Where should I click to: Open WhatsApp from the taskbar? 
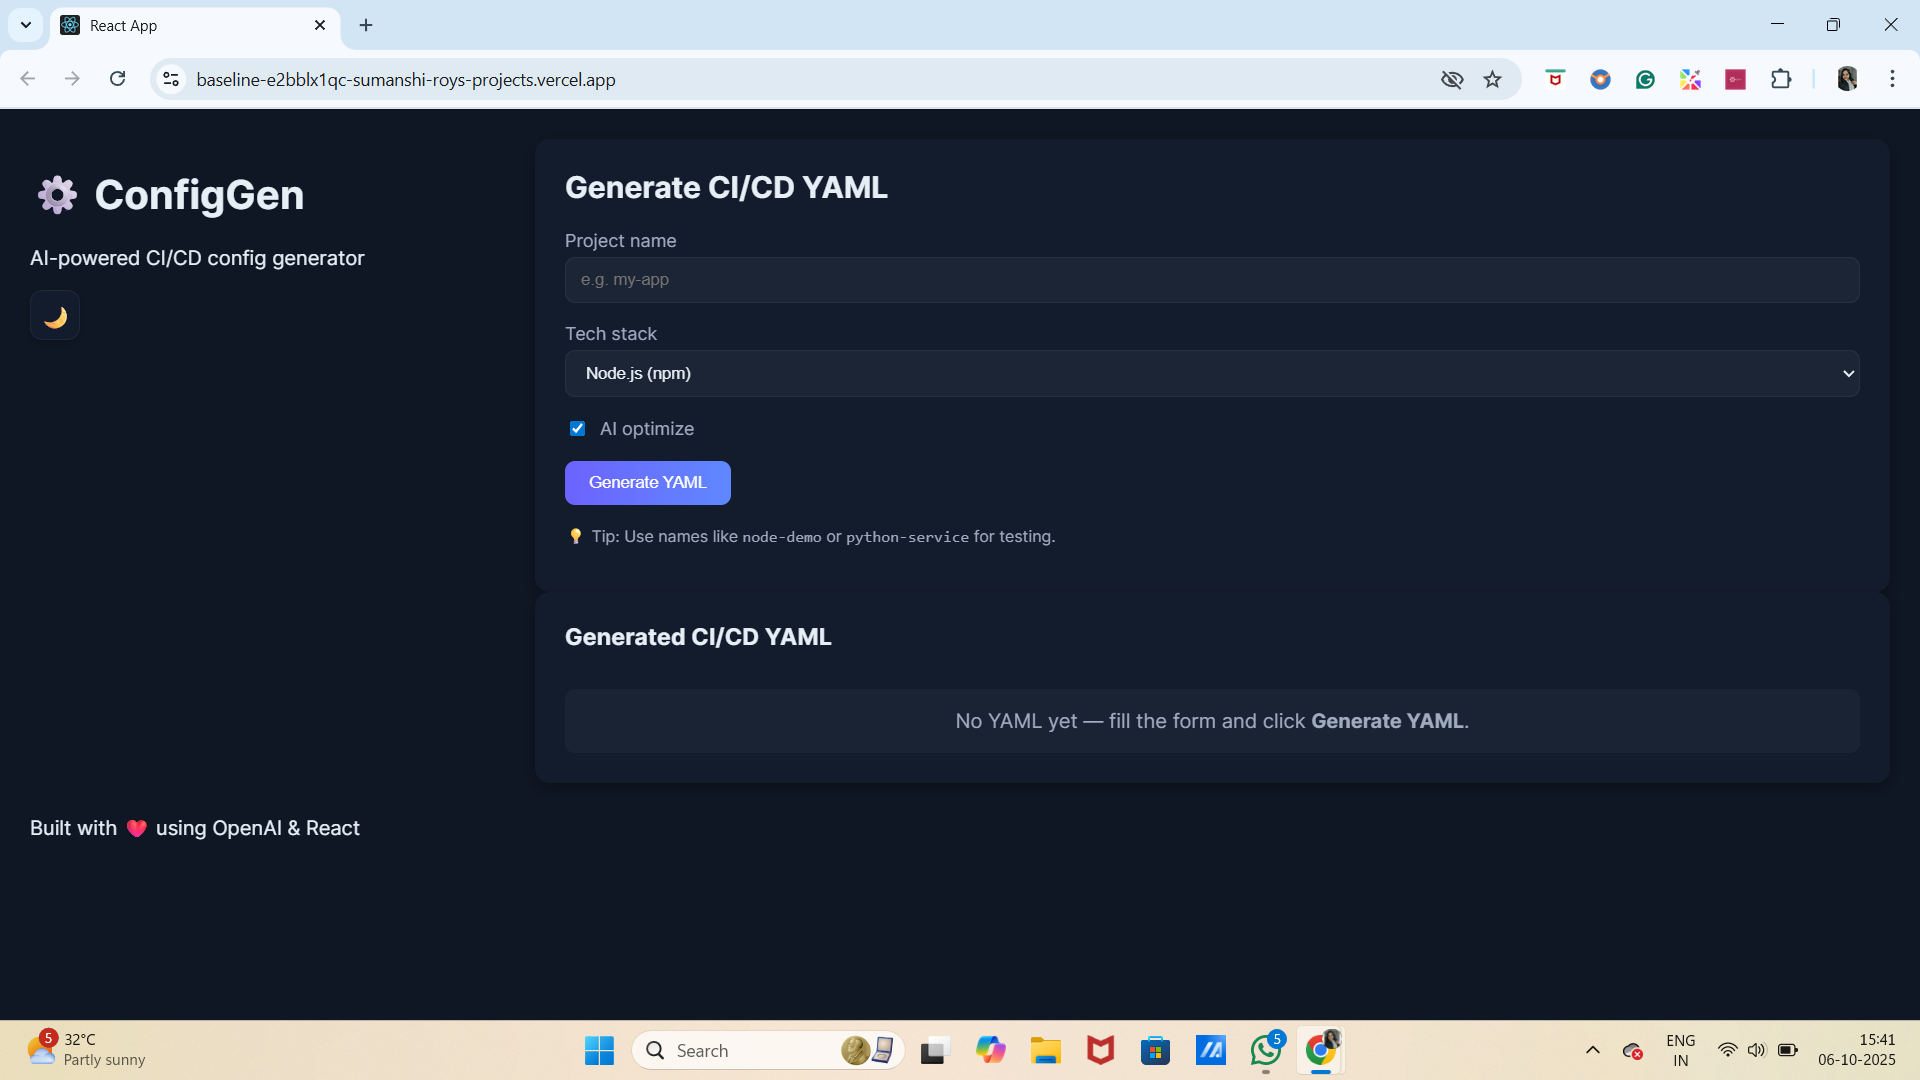click(x=1265, y=1050)
